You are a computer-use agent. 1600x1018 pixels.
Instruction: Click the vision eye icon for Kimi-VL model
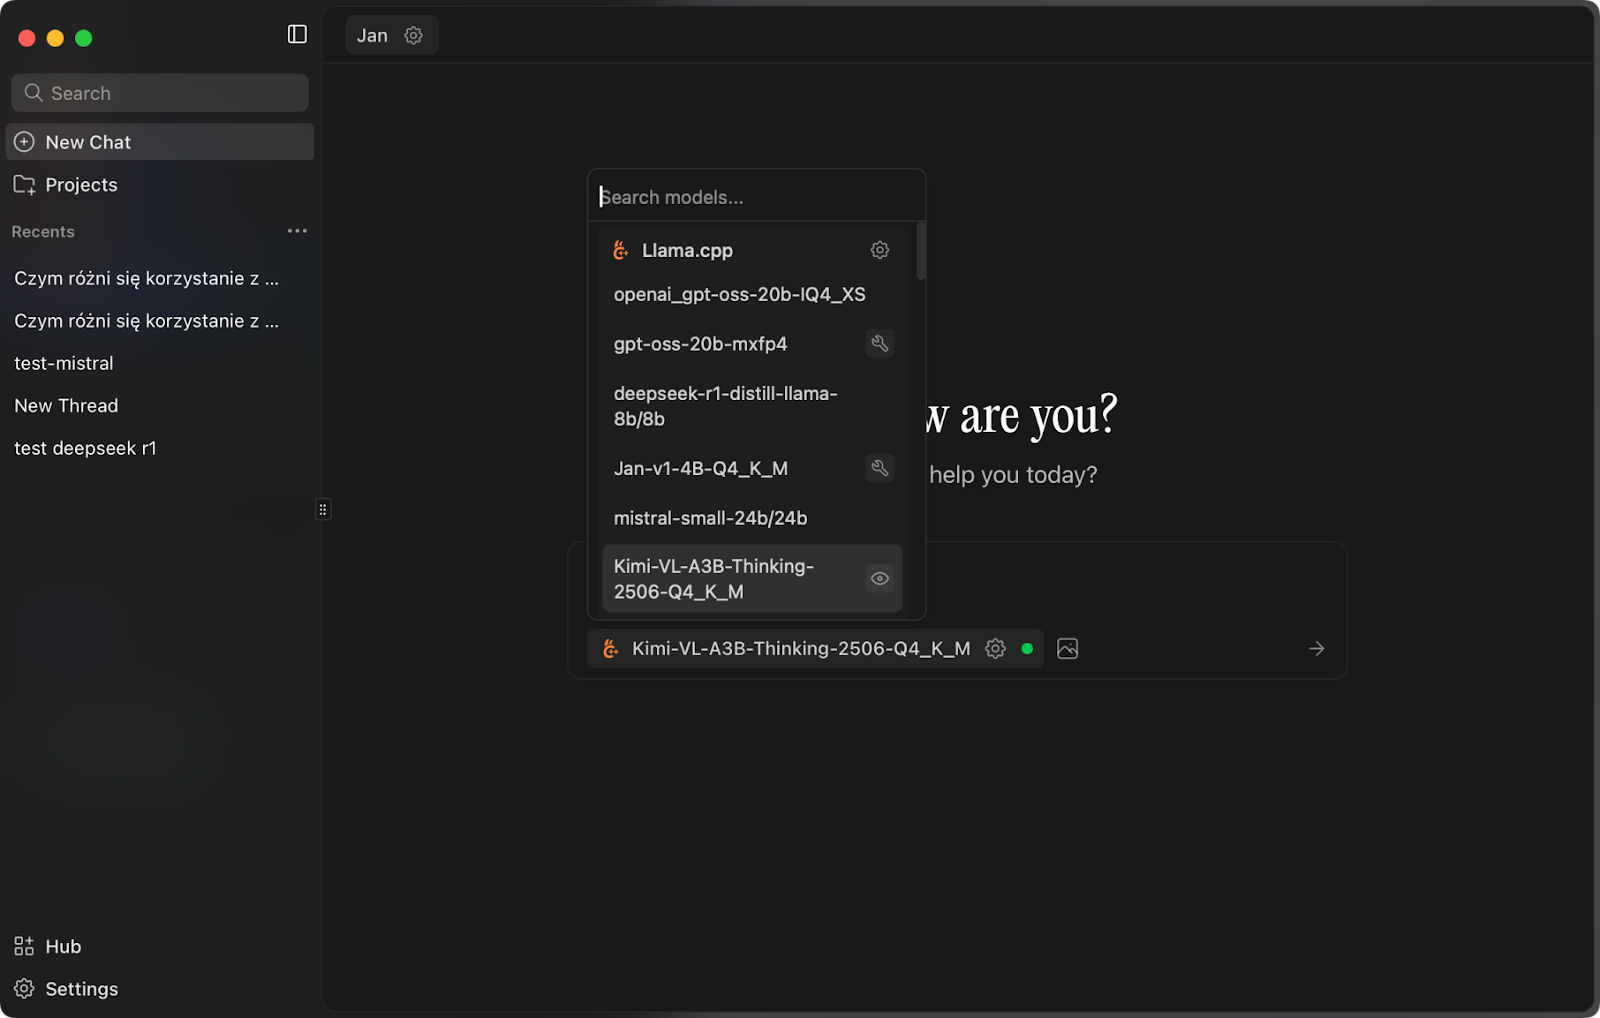[x=879, y=579]
